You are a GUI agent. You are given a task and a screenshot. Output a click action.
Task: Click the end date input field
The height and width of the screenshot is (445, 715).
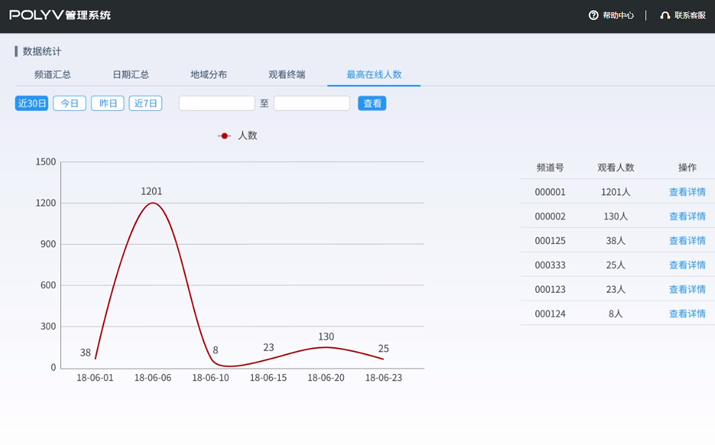[312, 103]
